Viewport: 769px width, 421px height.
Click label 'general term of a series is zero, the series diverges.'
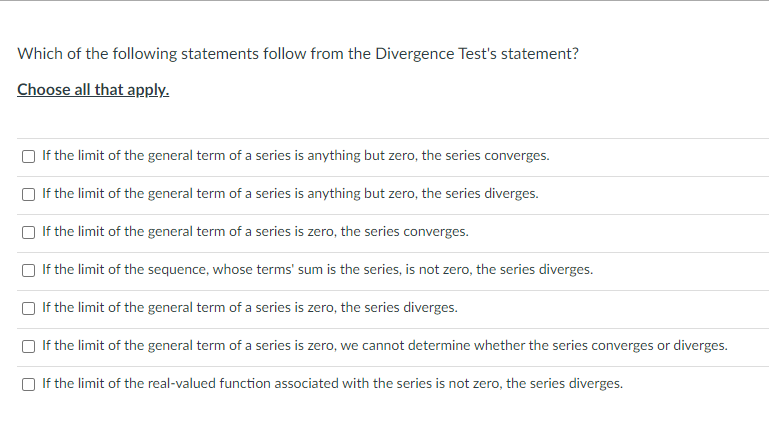pos(303,308)
